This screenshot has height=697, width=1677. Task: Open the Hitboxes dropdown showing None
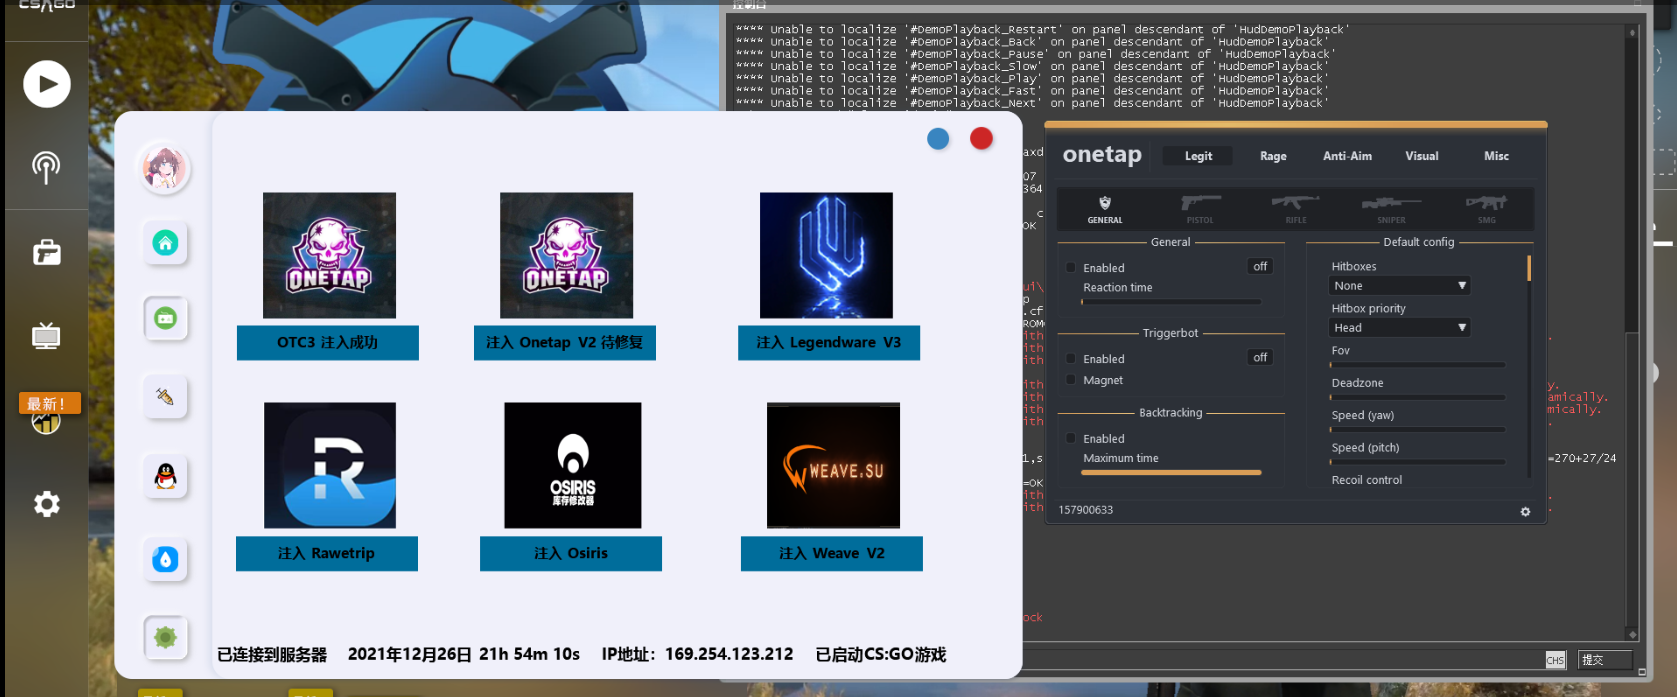point(1399,286)
